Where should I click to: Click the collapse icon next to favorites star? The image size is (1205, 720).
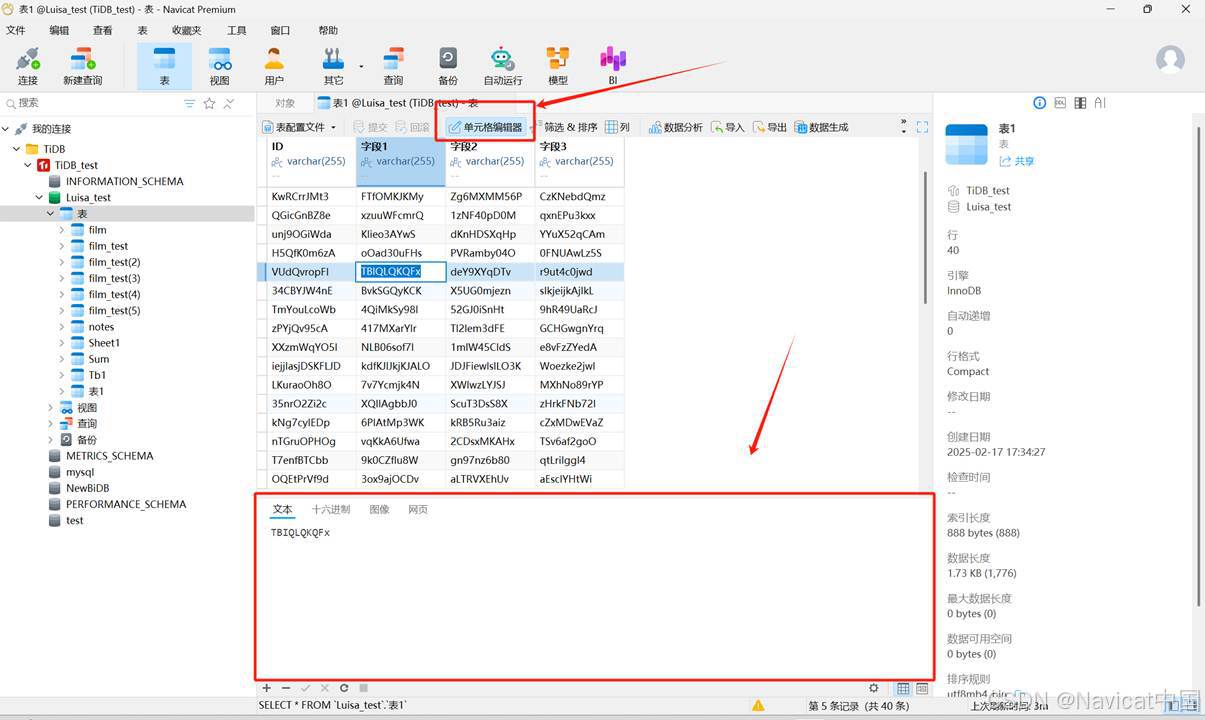pos(228,103)
